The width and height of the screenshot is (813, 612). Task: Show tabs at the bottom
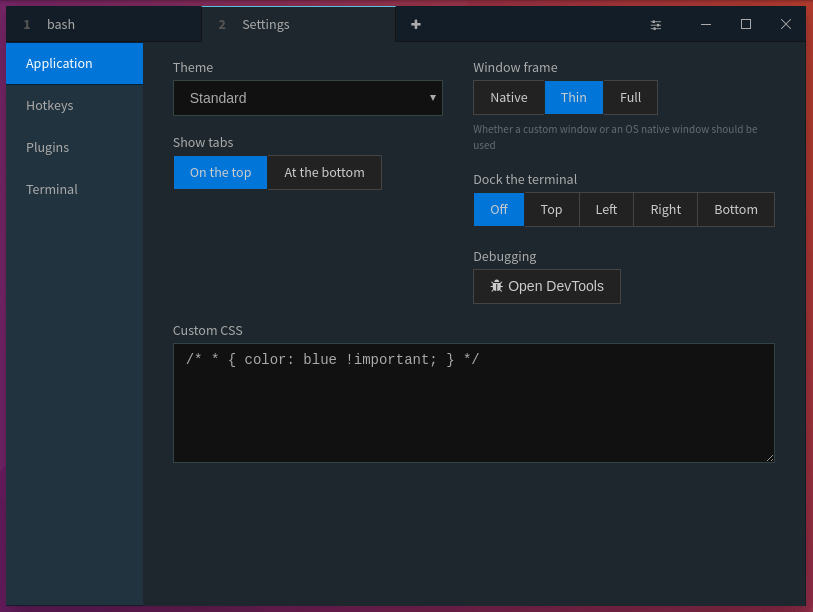pos(324,172)
